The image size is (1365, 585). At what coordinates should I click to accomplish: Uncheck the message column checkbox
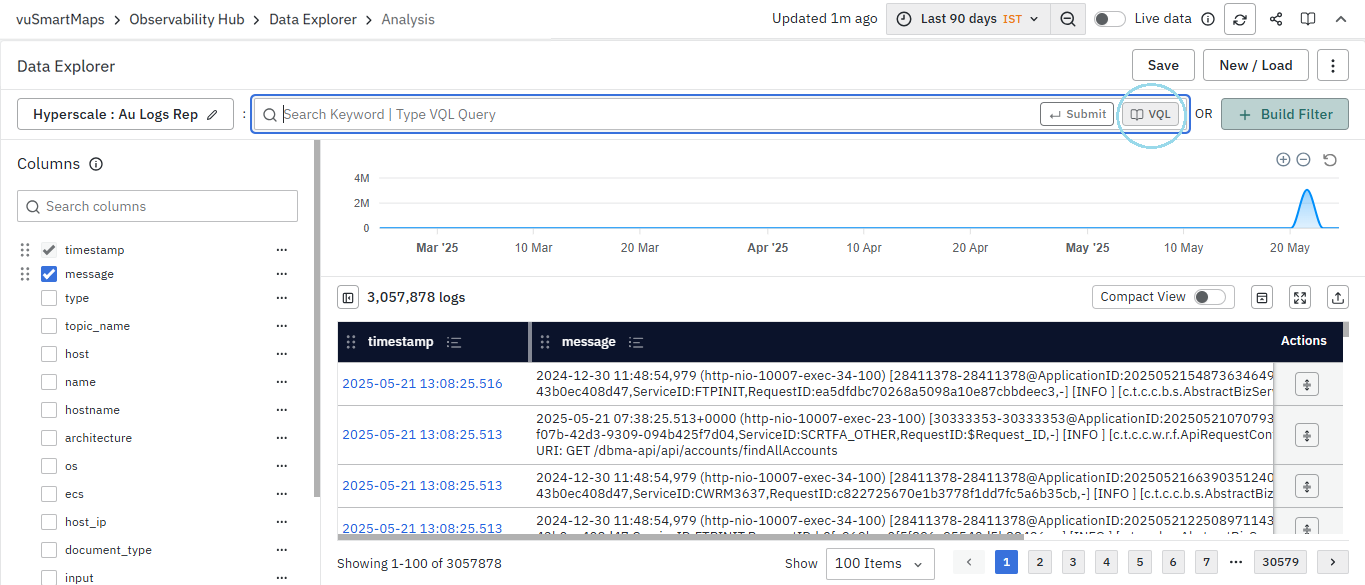[x=49, y=274]
